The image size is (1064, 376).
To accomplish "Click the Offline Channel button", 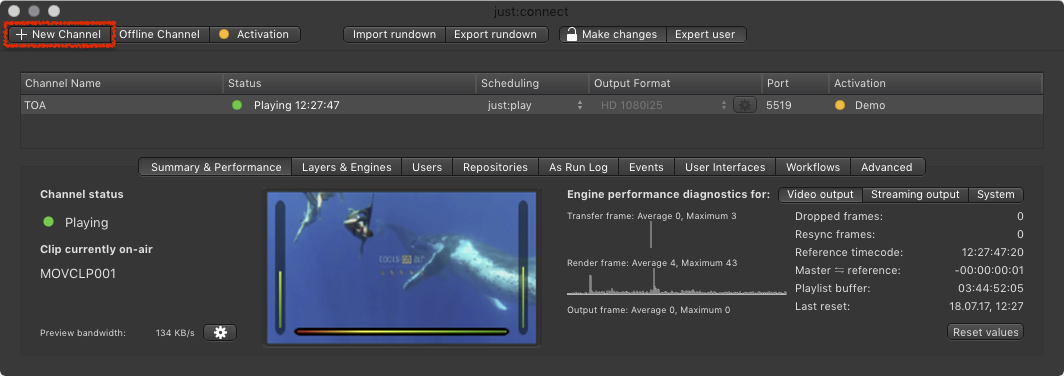I will tap(159, 34).
